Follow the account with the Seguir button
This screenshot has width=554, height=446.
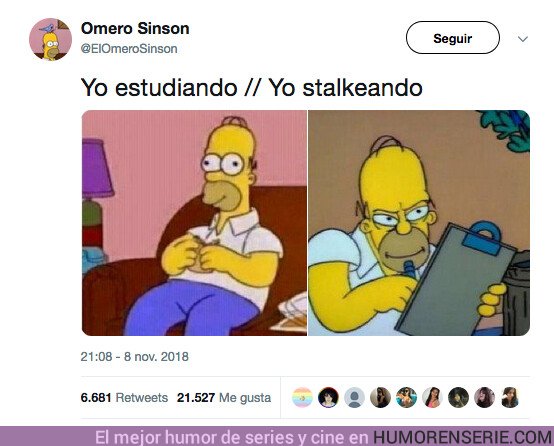pos(453,38)
